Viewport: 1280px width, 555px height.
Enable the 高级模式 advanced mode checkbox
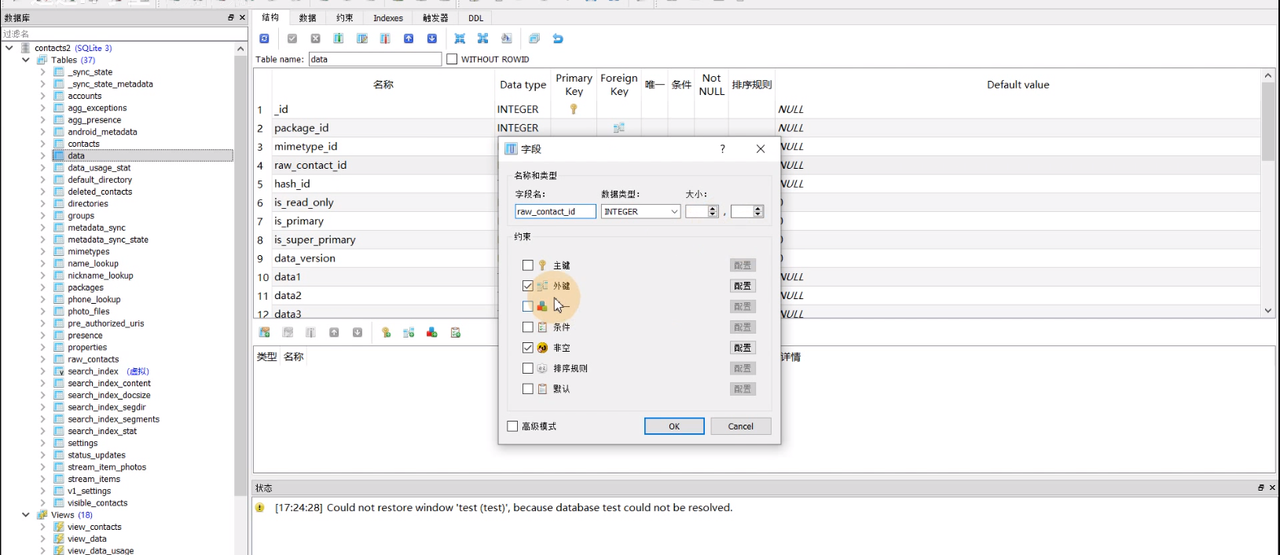tap(513, 427)
